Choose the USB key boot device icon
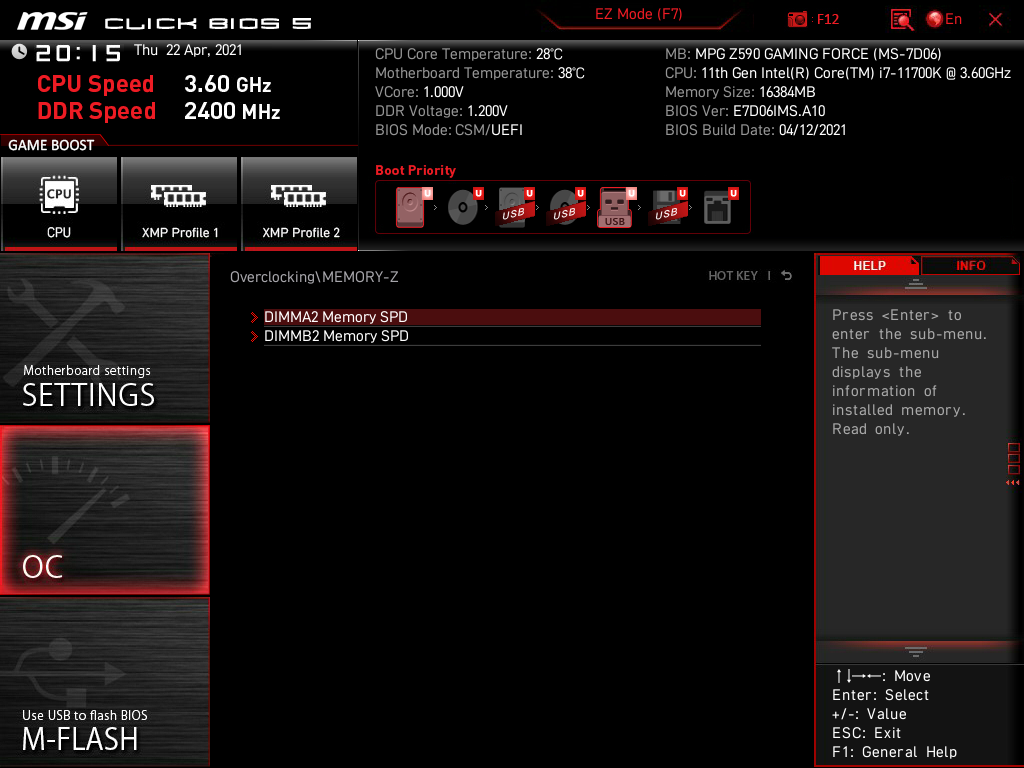Screen dimensions: 1024x768 (616, 207)
